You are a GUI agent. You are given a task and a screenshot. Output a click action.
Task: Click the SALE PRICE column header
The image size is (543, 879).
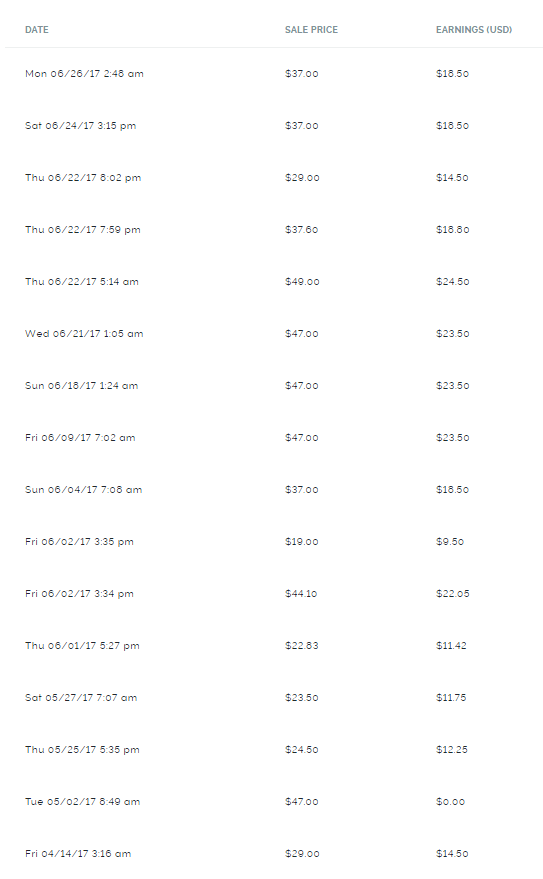311,30
